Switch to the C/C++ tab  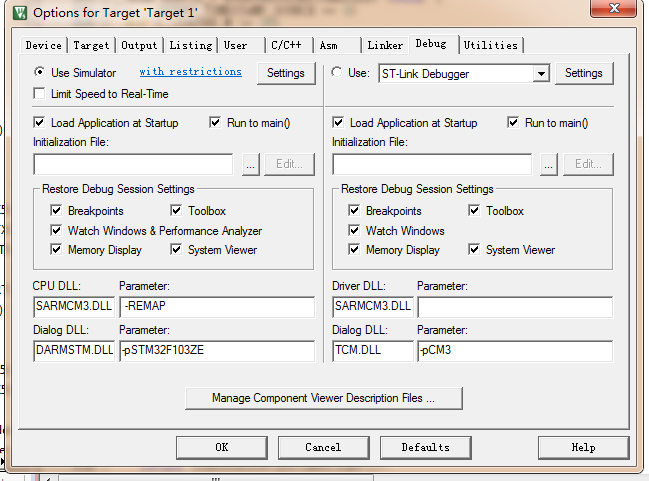pos(289,45)
